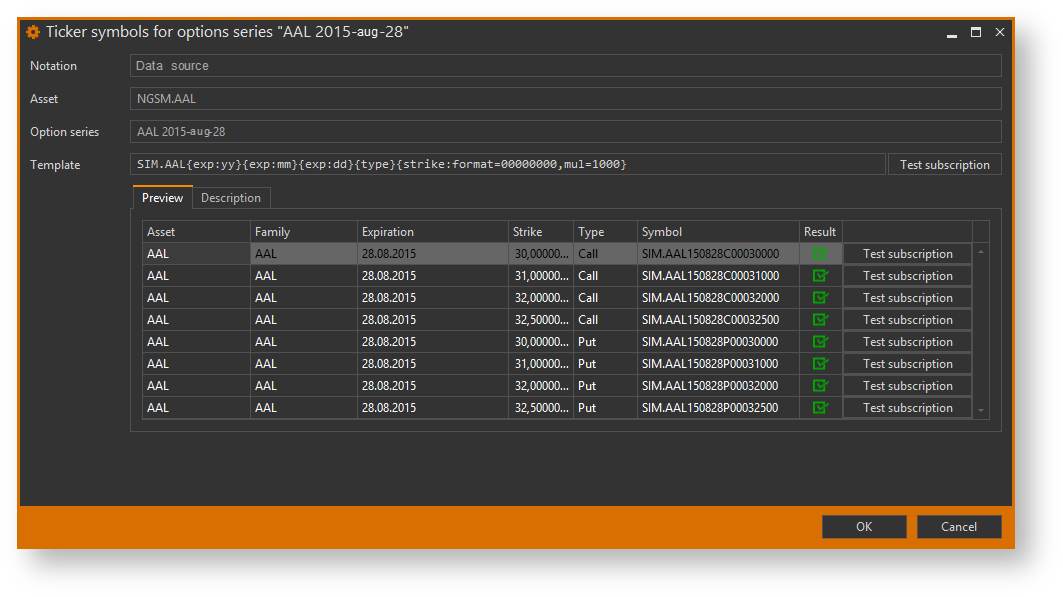Select symbol cell SIM.AAL150828P00032000
Viewport: 1063px width, 597px height.
click(718, 386)
